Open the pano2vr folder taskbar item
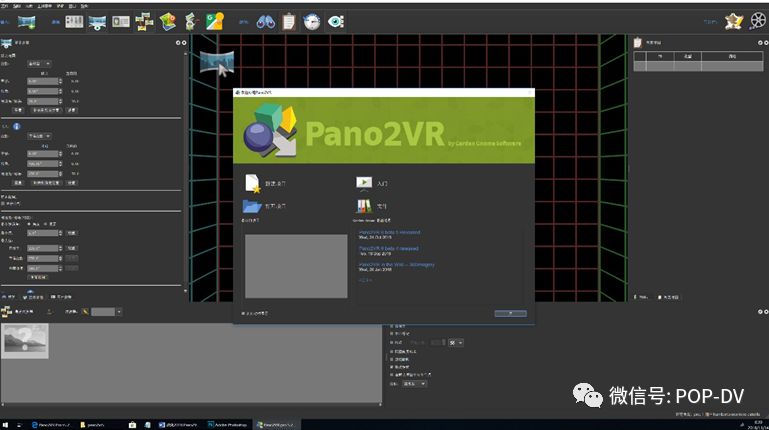 click(92, 425)
